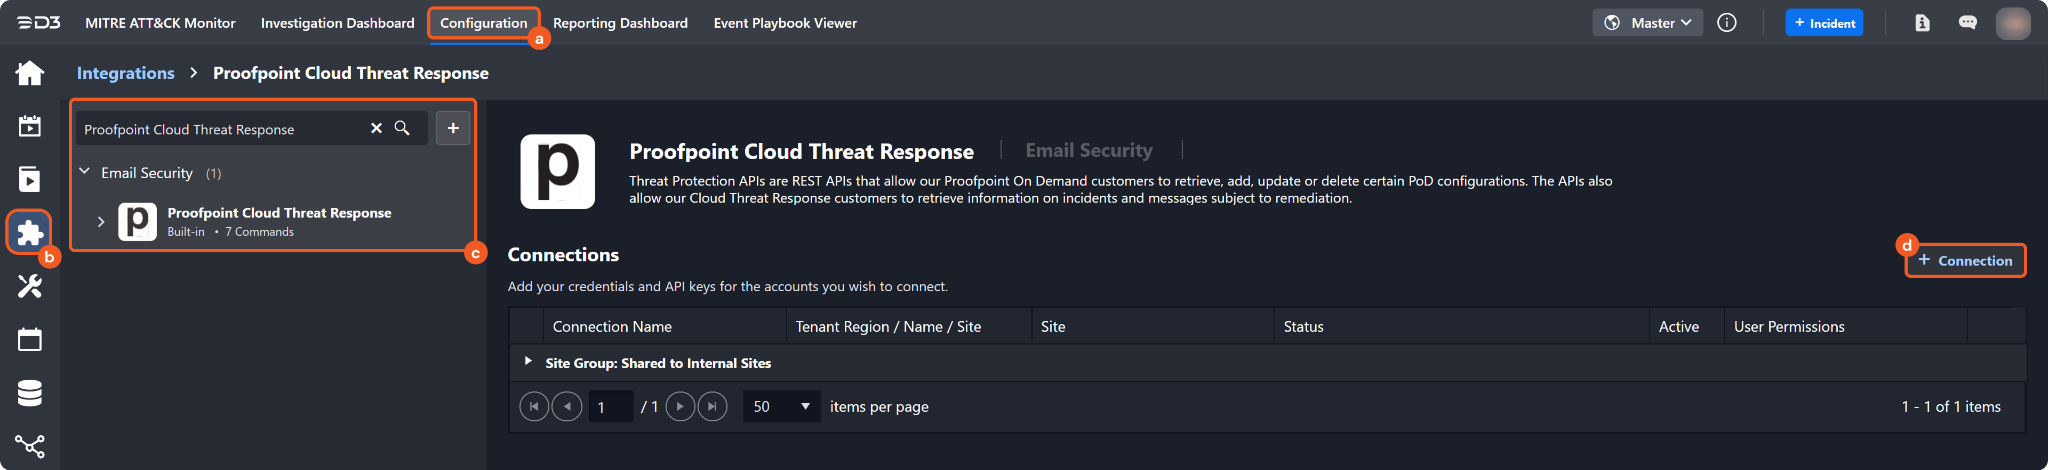Viewport: 2048px width, 470px height.
Task: Click the search magnifier icon
Action: tap(402, 128)
